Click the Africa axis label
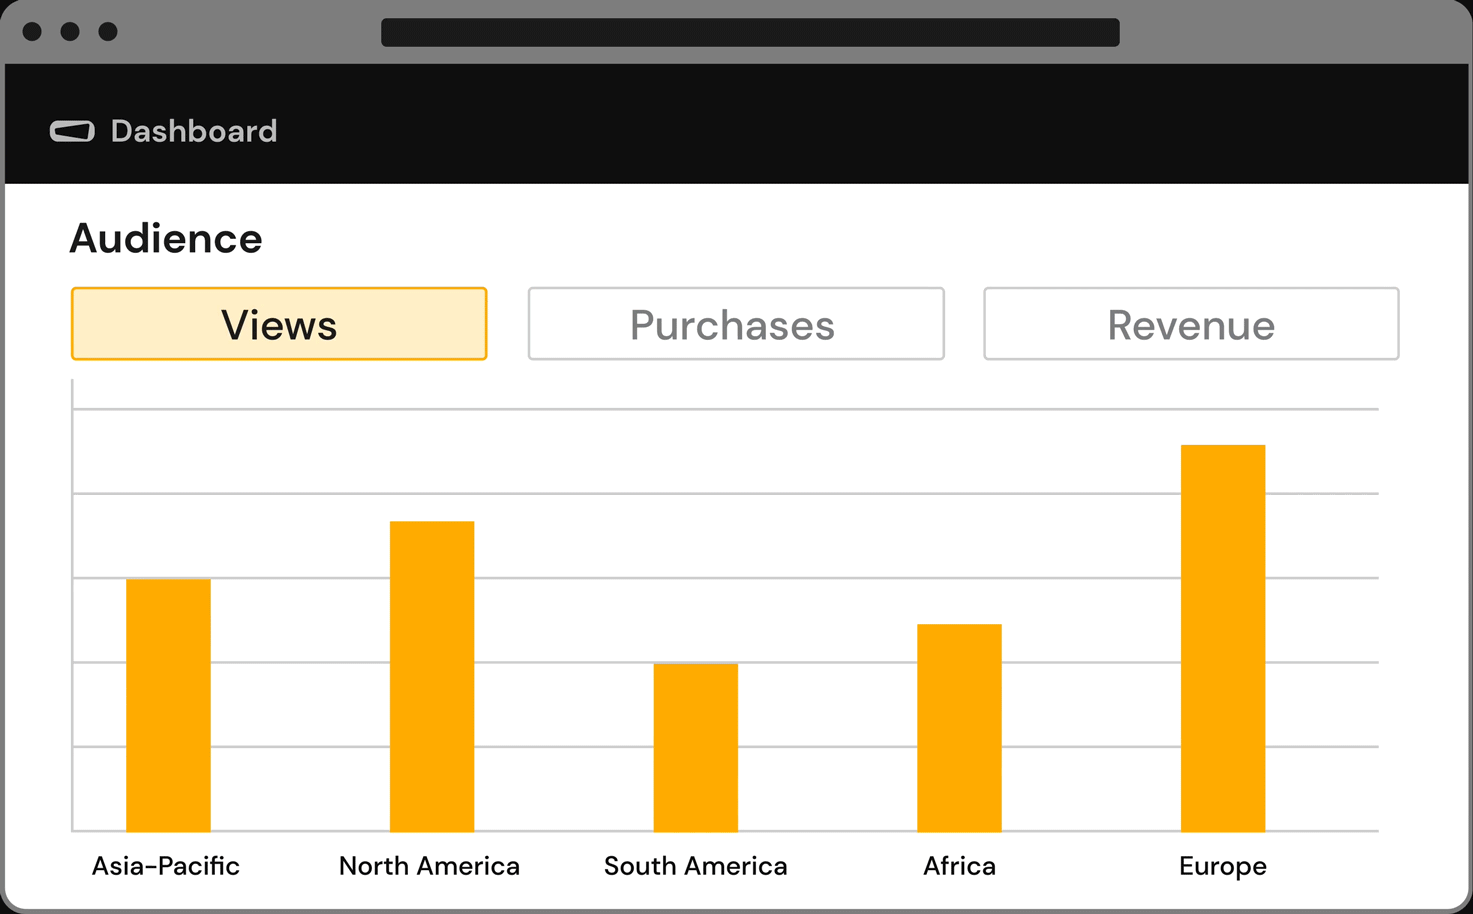The image size is (1473, 914). pos(959,866)
